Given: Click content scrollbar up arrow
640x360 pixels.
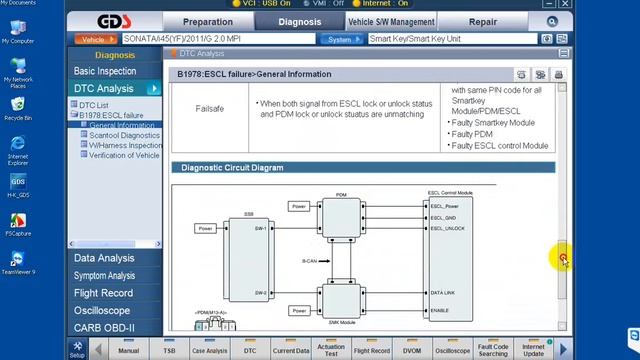Looking at the screenshot, I should (x=562, y=87).
